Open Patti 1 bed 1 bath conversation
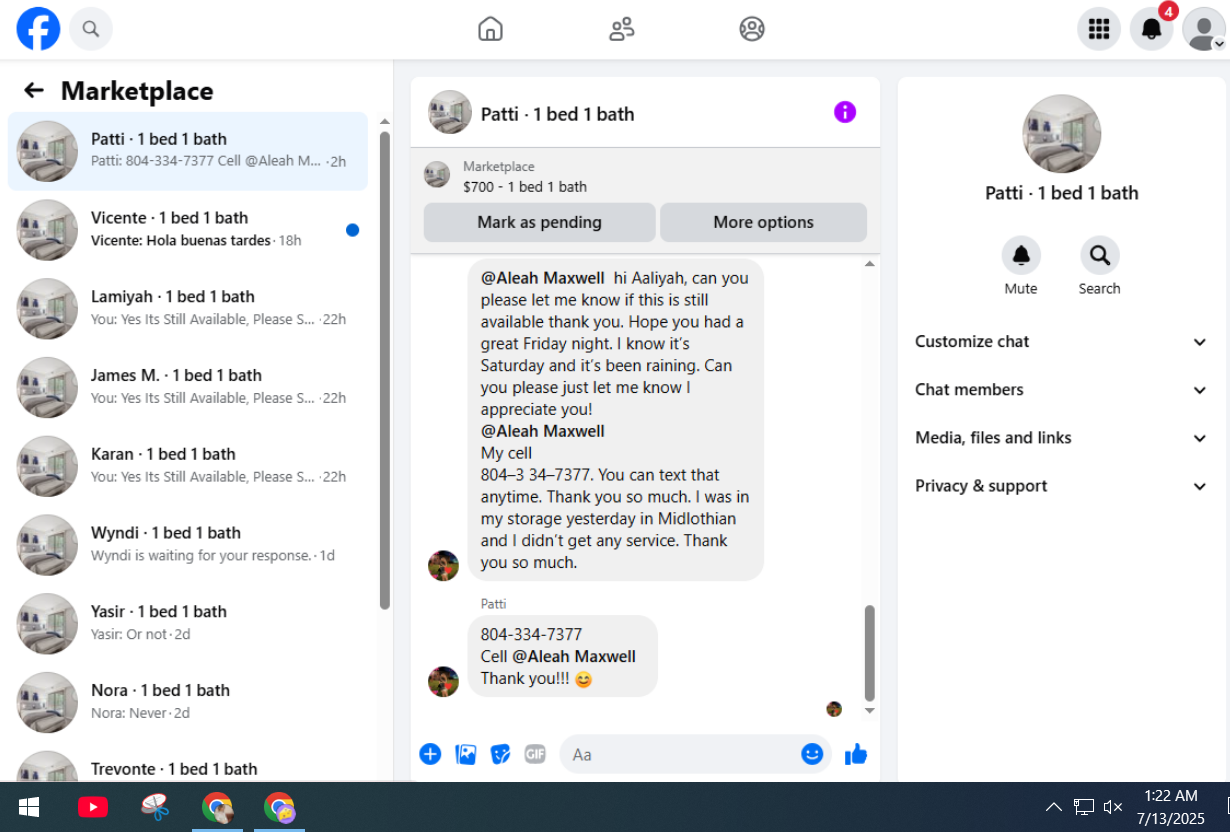Viewport: 1230px width, 832px height. click(x=188, y=151)
